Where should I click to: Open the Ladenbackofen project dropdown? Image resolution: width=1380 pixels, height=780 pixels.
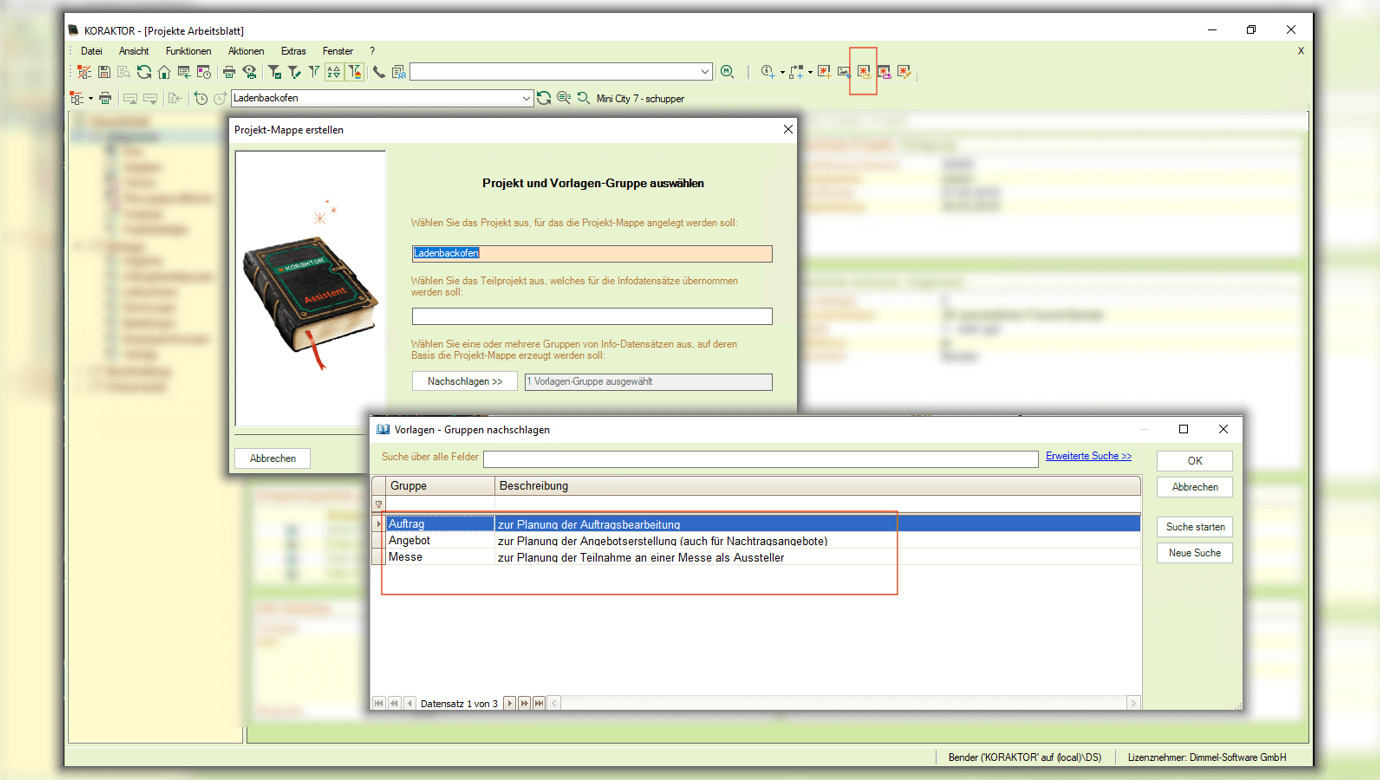(526, 98)
